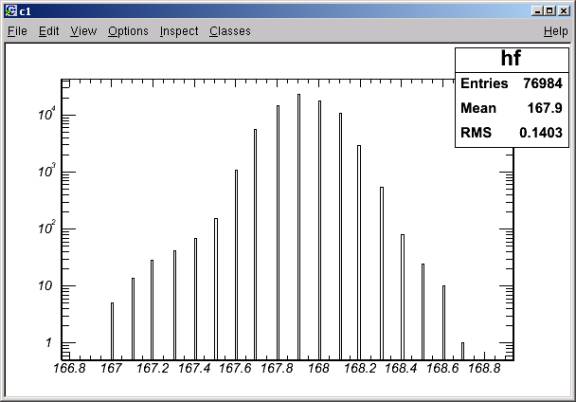Screen dimensions: 576x402
Task: Click the x-axis label 166.8
Action: pyautogui.click(x=70, y=368)
